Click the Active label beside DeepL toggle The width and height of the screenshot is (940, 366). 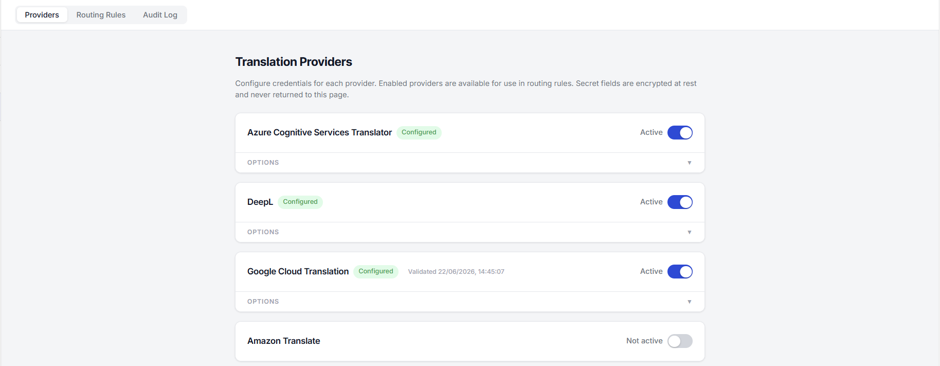(x=651, y=202)
